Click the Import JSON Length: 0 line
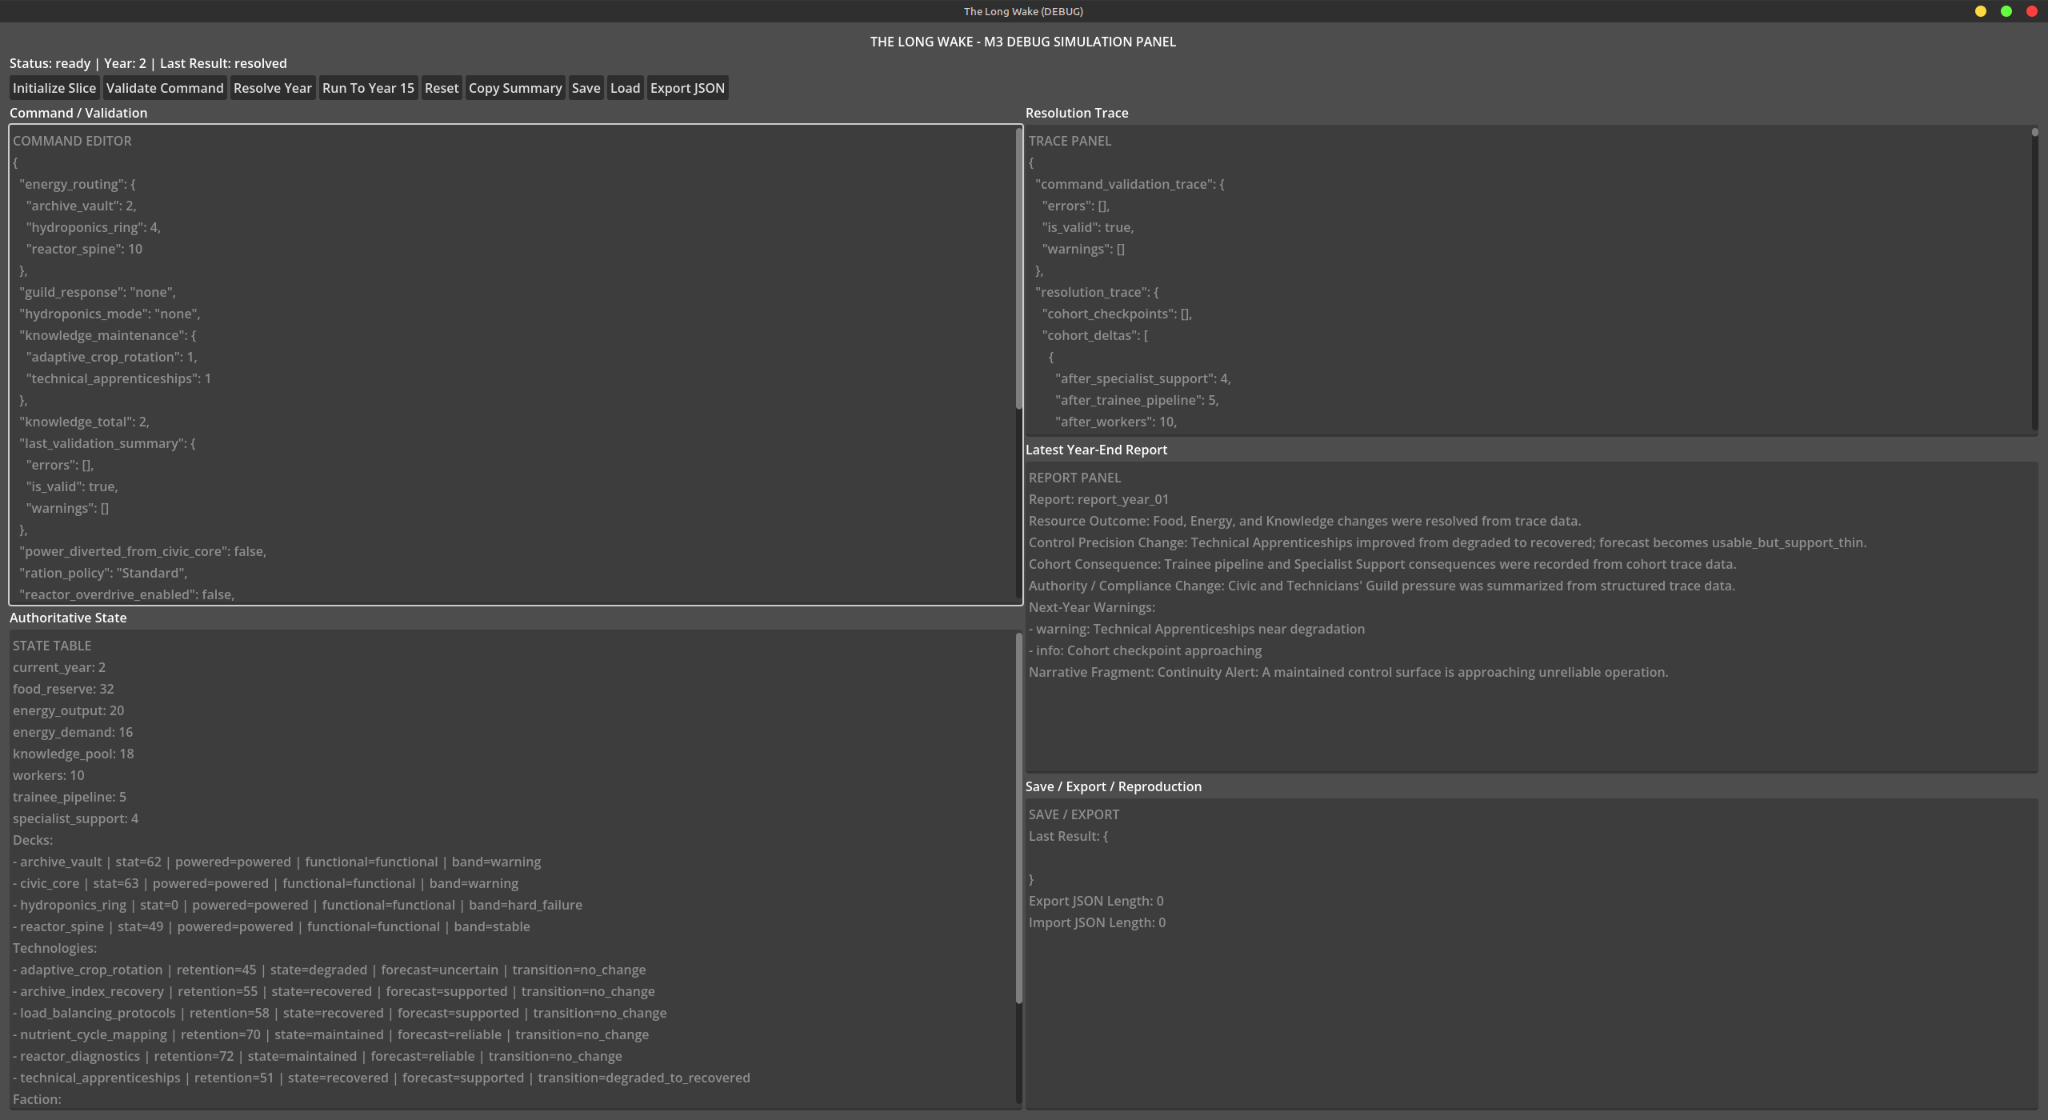This screenshot has width=2048, height=1120. pyautogui.click(x=1097, y=923)
